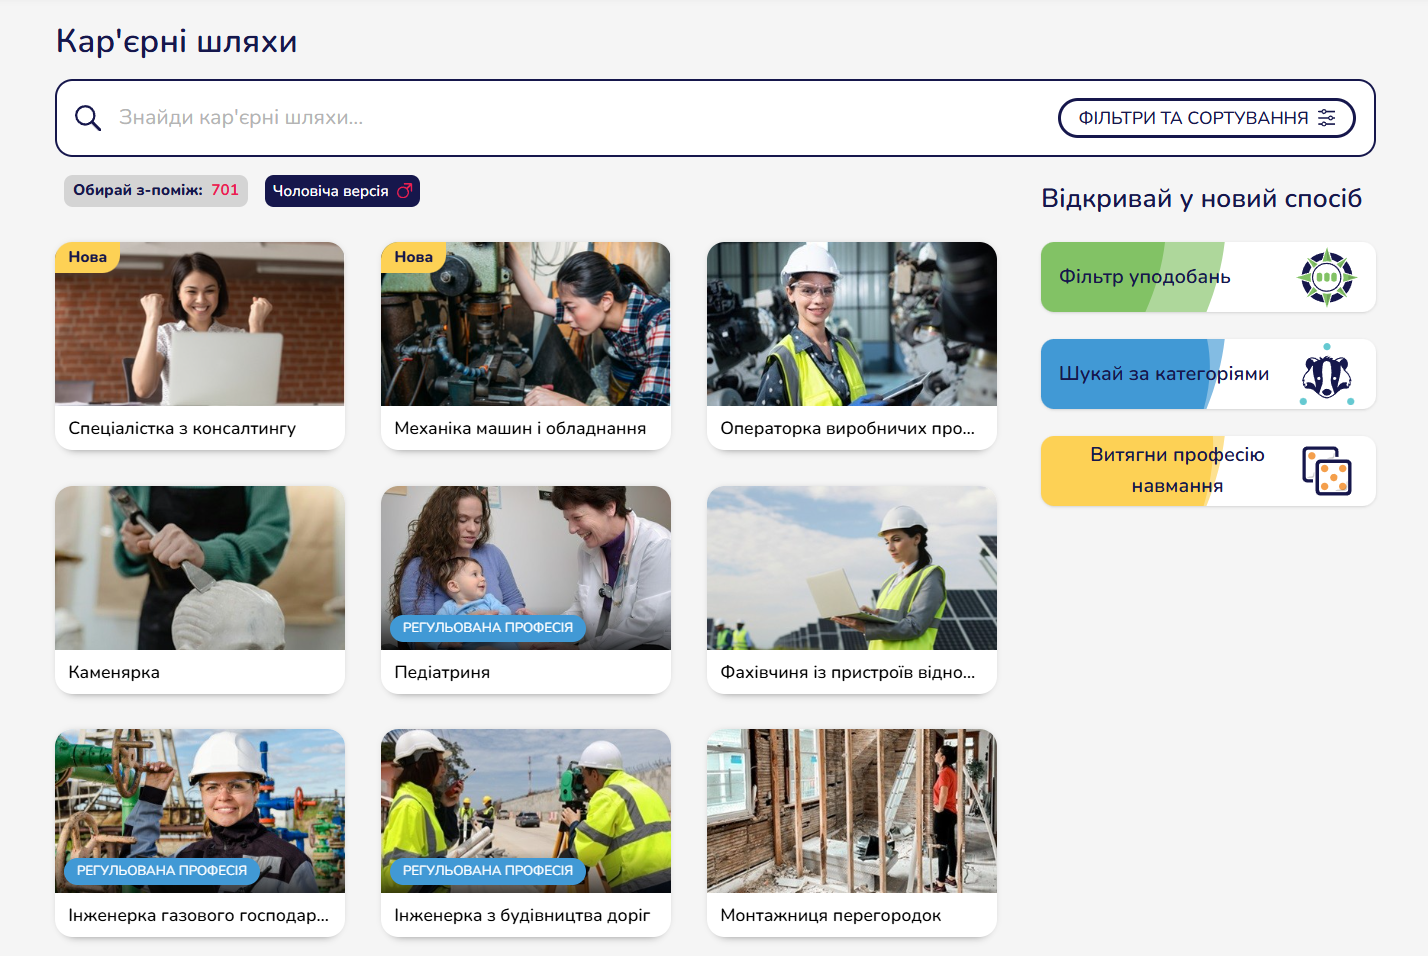
Task: Click the compass icon in Фільтр уподобань
Action: pos(1326,277)
